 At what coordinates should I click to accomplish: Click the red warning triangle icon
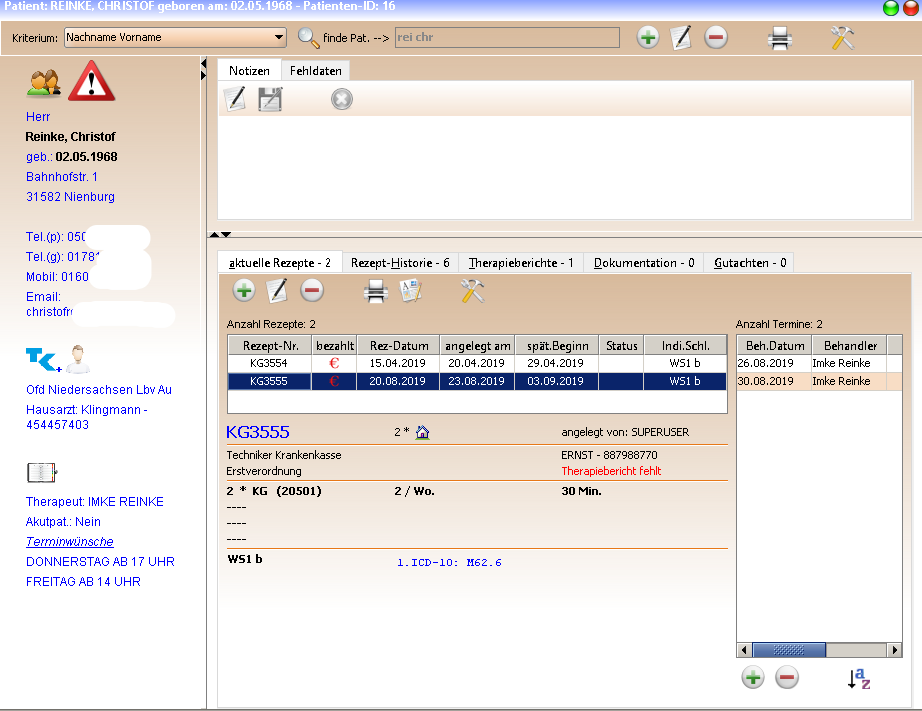(92, 81)
